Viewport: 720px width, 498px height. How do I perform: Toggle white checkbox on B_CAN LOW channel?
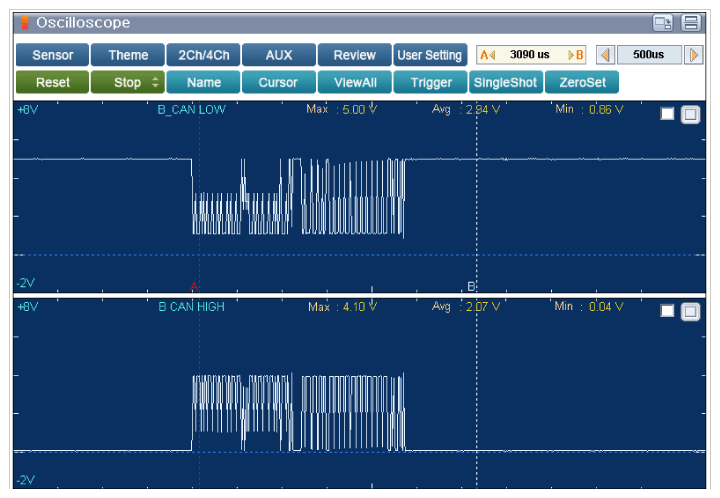tap(667, 113)
